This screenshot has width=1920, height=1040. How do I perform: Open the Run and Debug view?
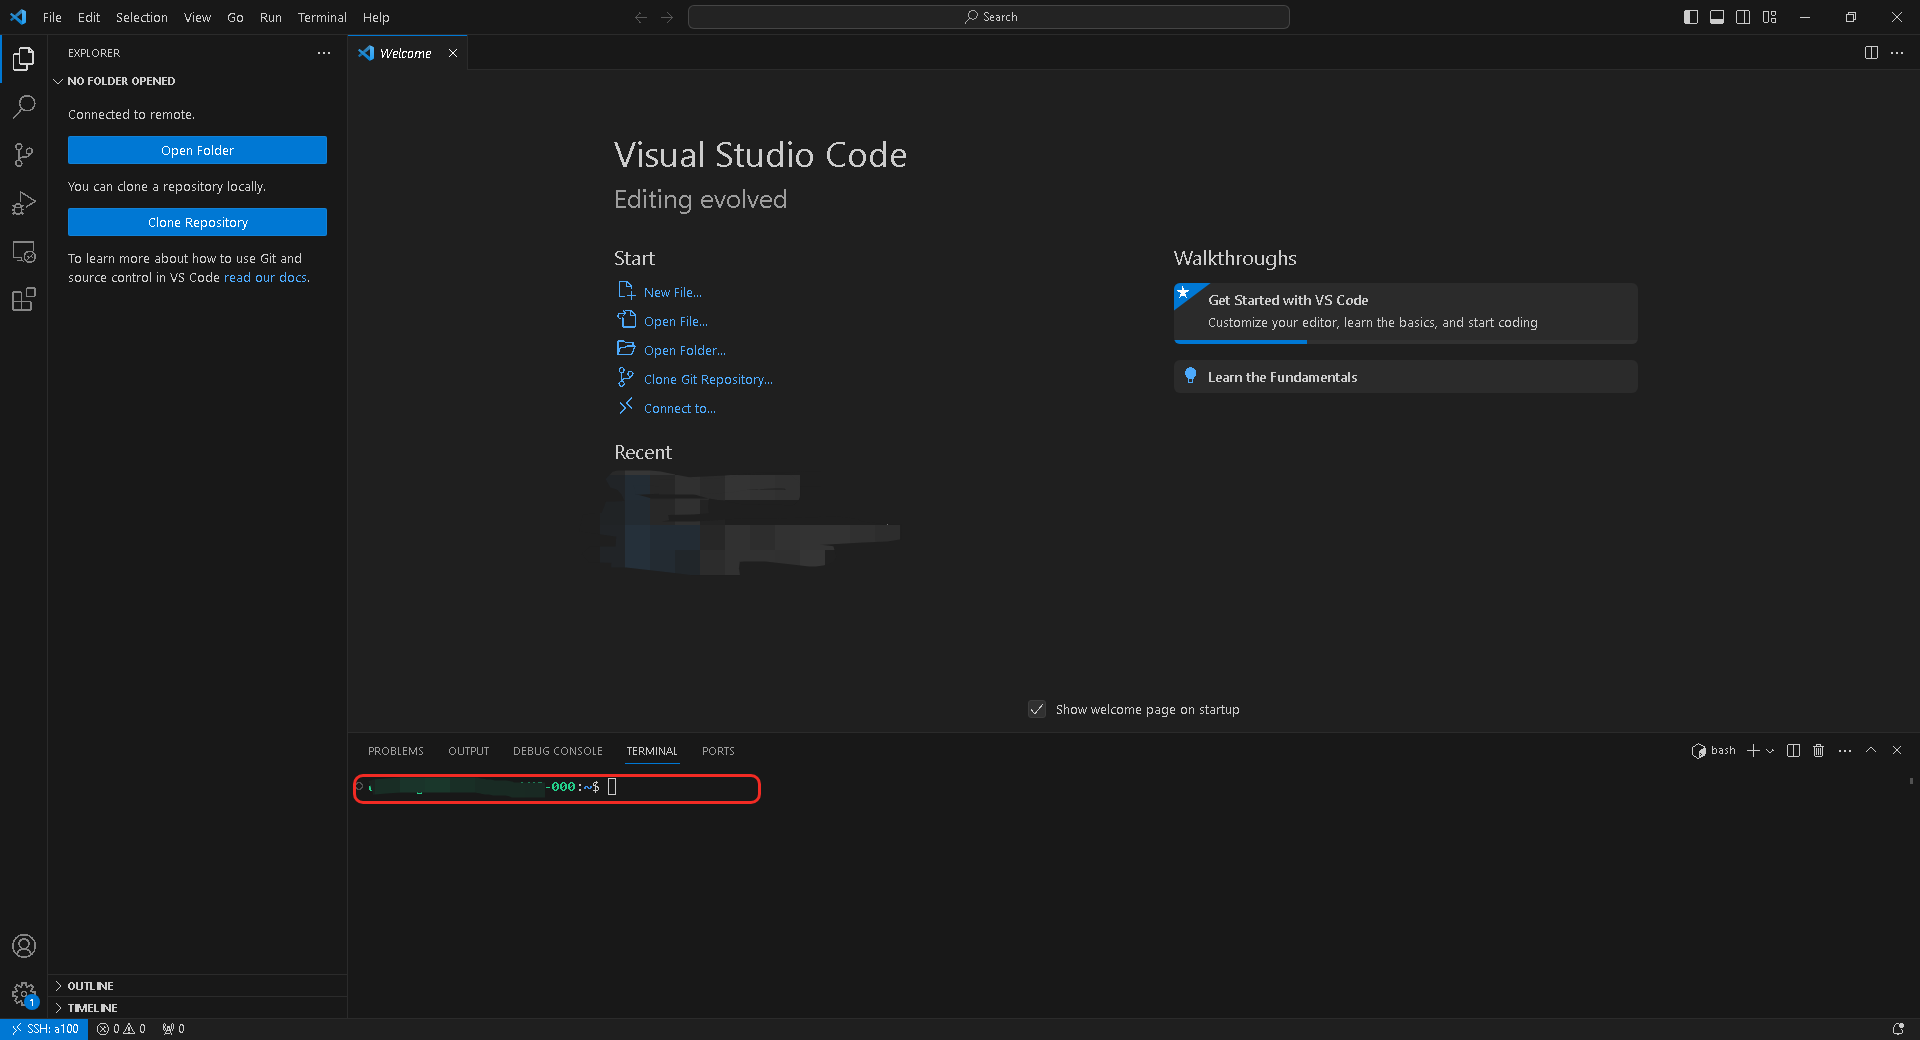tap(24, 203)
